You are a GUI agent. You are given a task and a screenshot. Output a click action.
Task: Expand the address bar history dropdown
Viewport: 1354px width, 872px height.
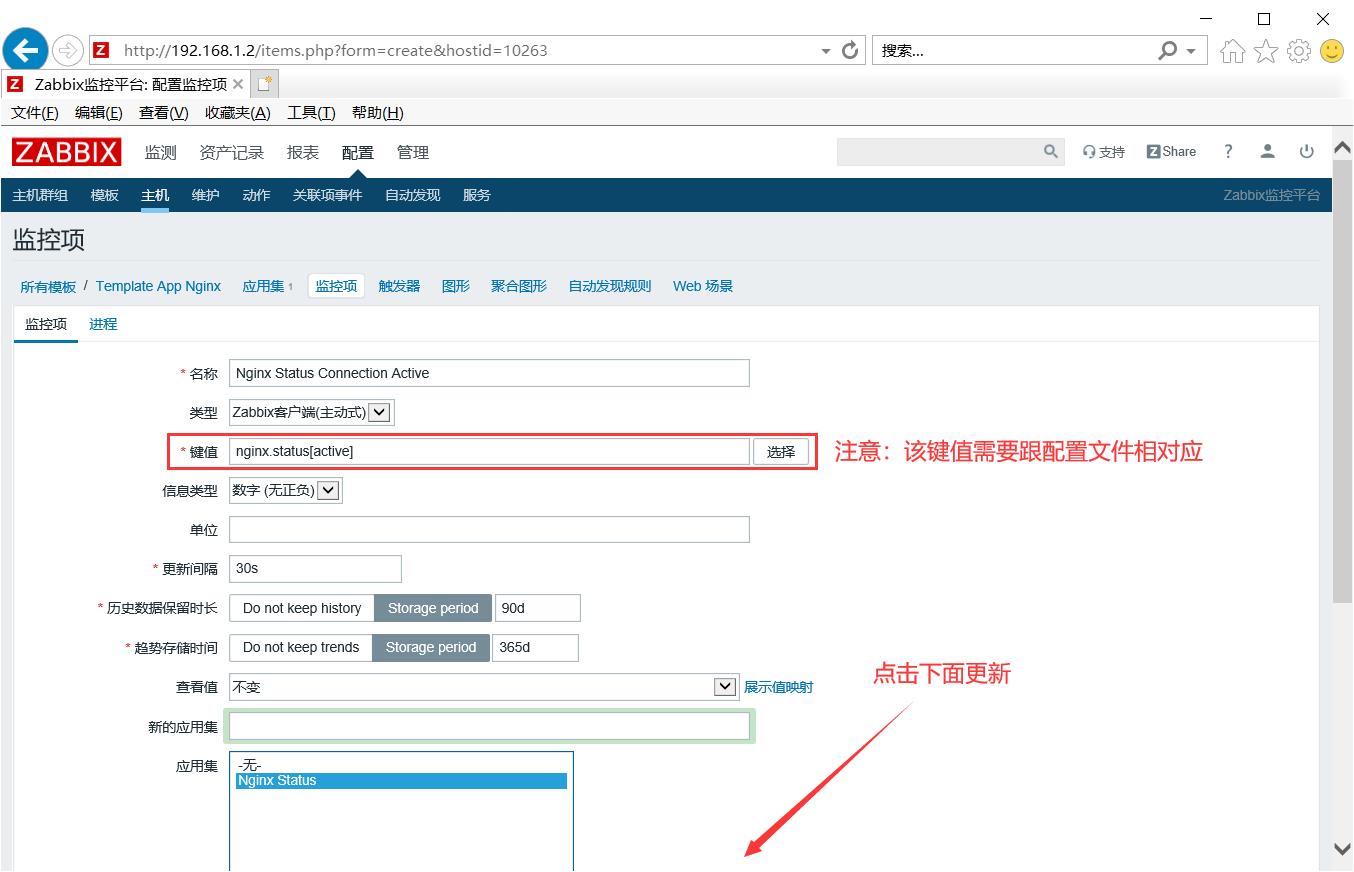(825, 51)
